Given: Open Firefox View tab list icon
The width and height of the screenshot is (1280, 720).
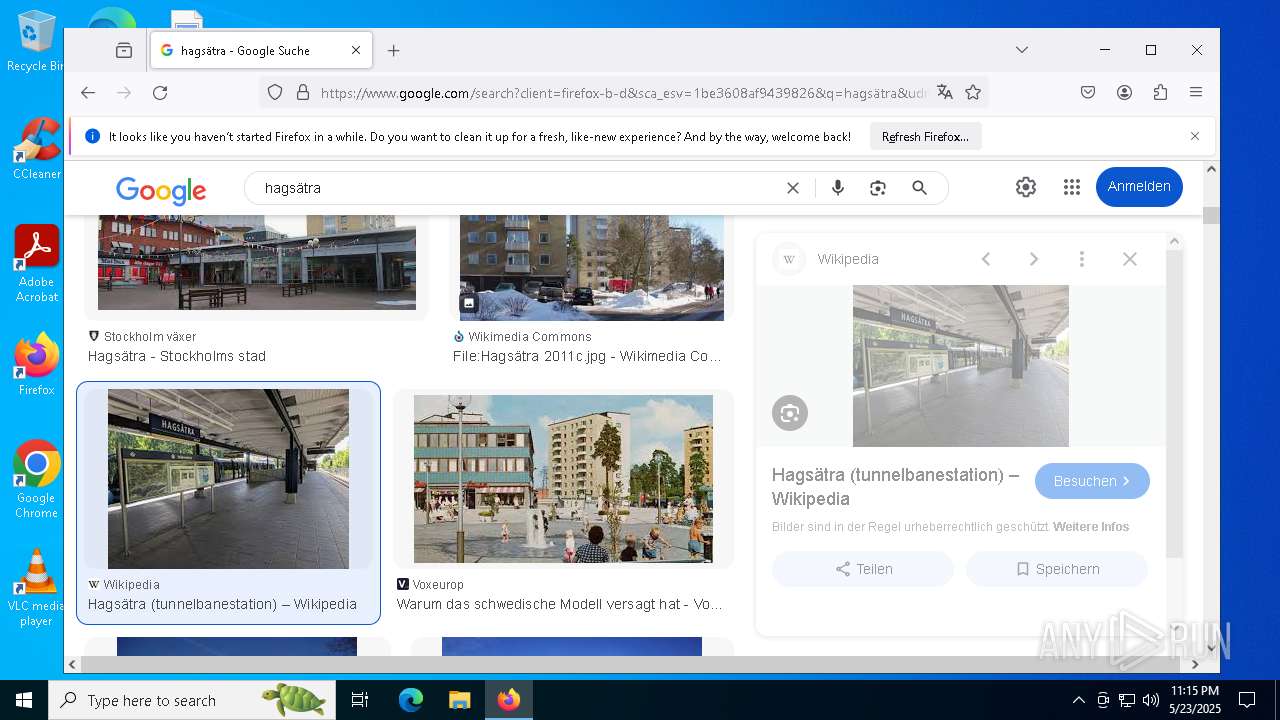Looking at the screenshot, I should [124, 50].
